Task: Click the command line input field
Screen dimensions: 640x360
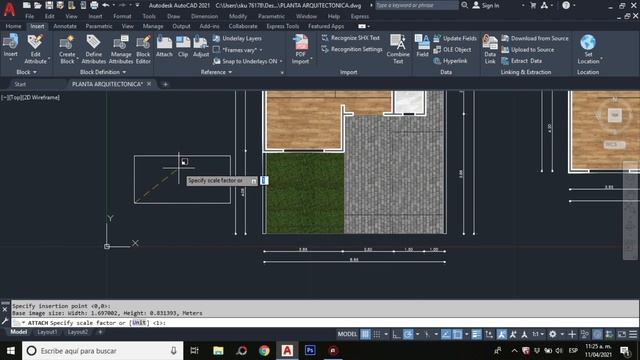Action: point(325,322)
